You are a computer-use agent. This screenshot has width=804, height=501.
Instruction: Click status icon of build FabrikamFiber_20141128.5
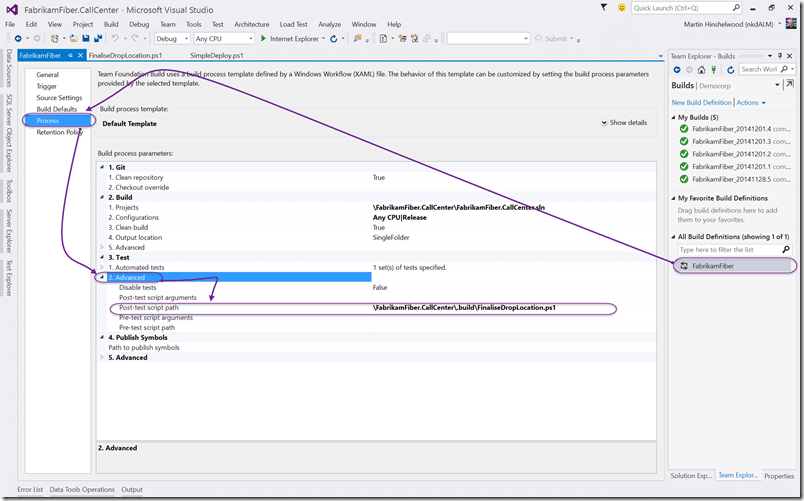pyautogui.click(x=684, y=179)
